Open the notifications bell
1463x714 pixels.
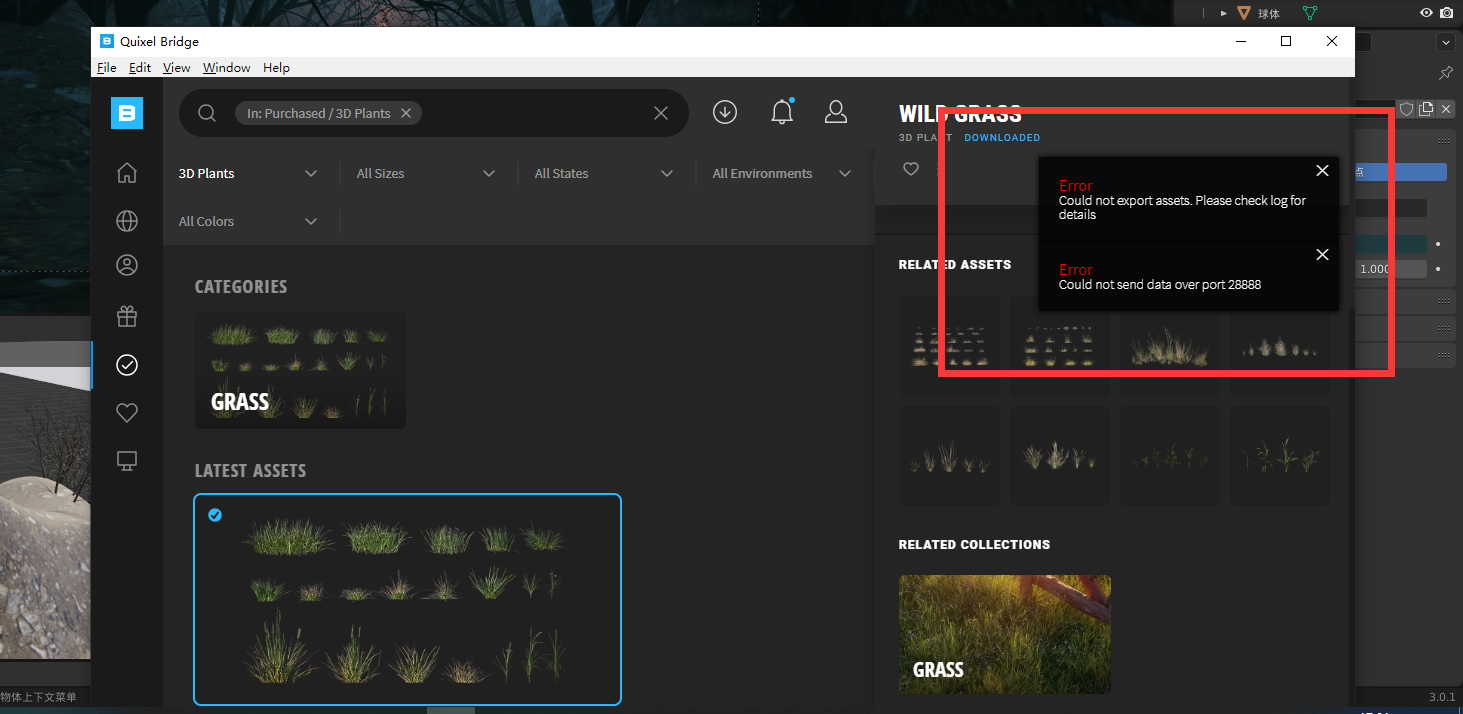pos(782,112)
